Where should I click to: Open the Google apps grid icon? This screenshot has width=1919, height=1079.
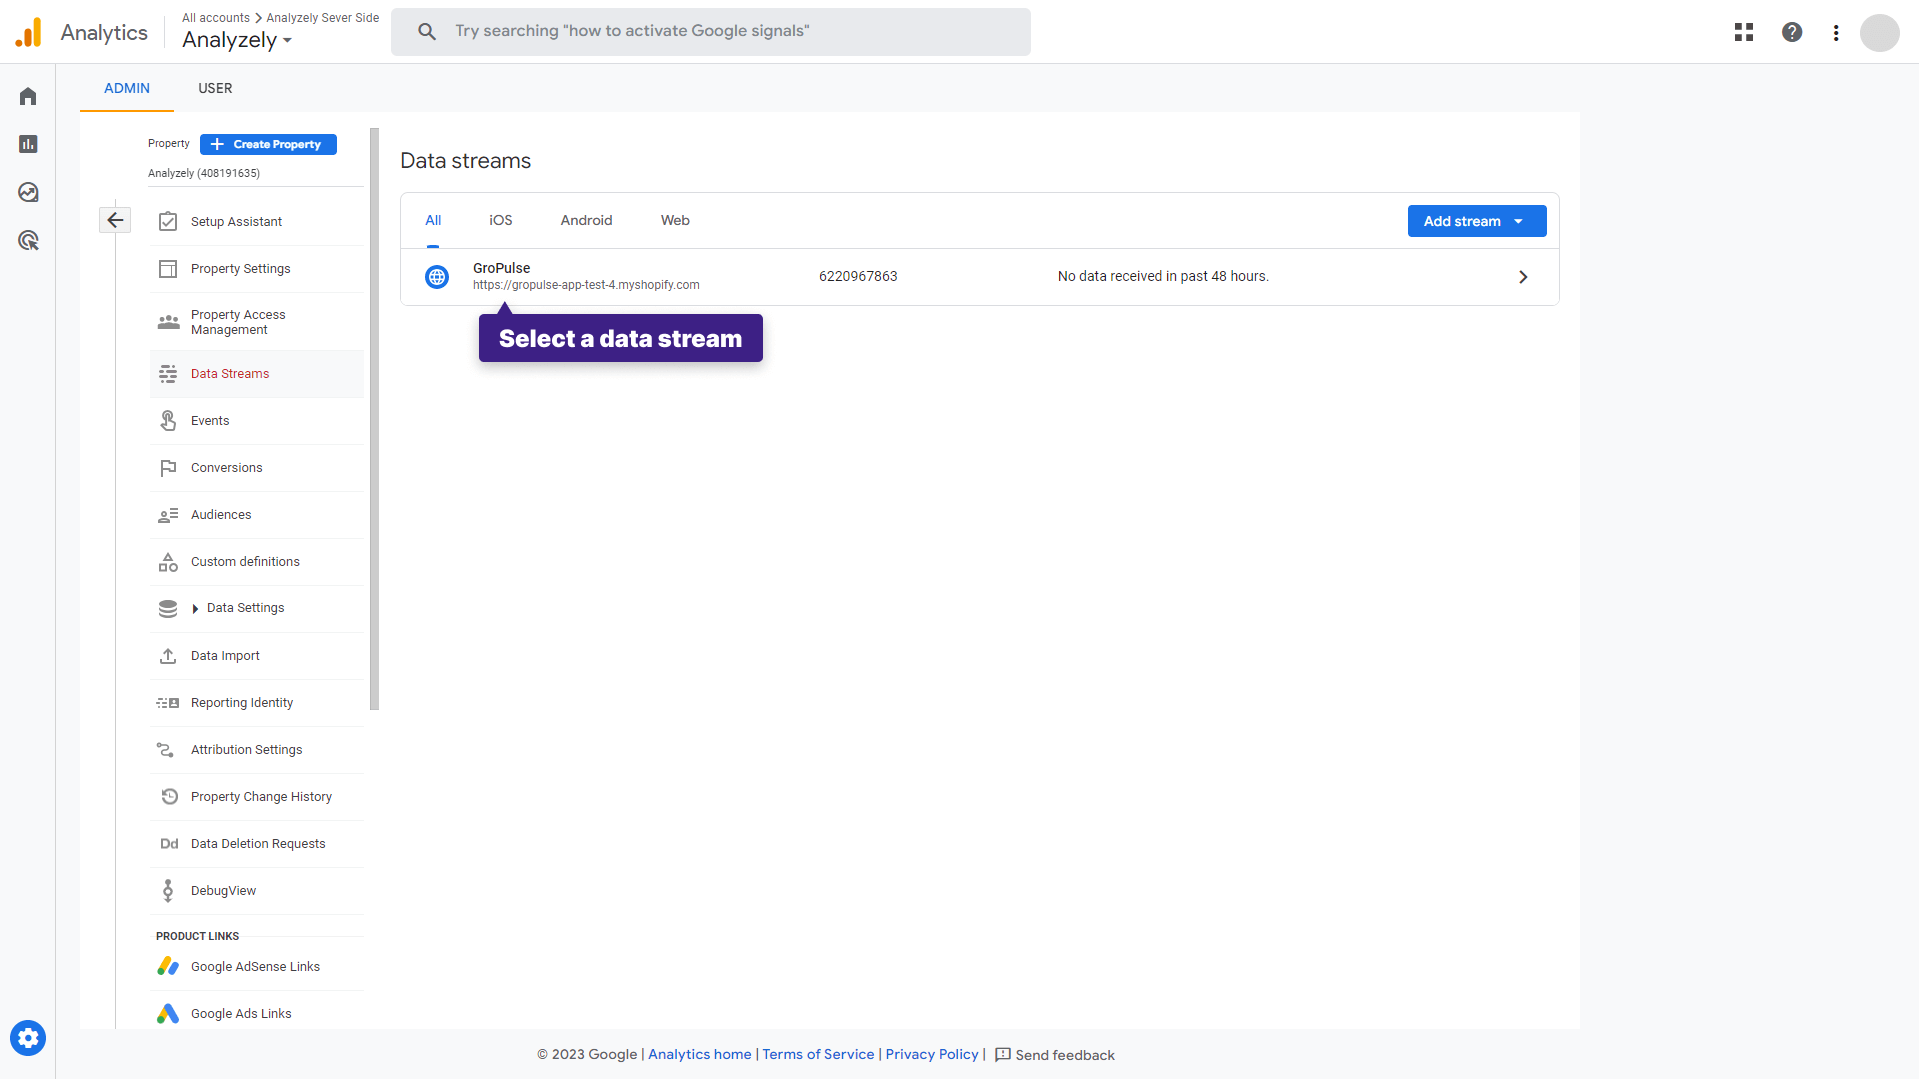pyautogui.click(x=1744, y=32)
